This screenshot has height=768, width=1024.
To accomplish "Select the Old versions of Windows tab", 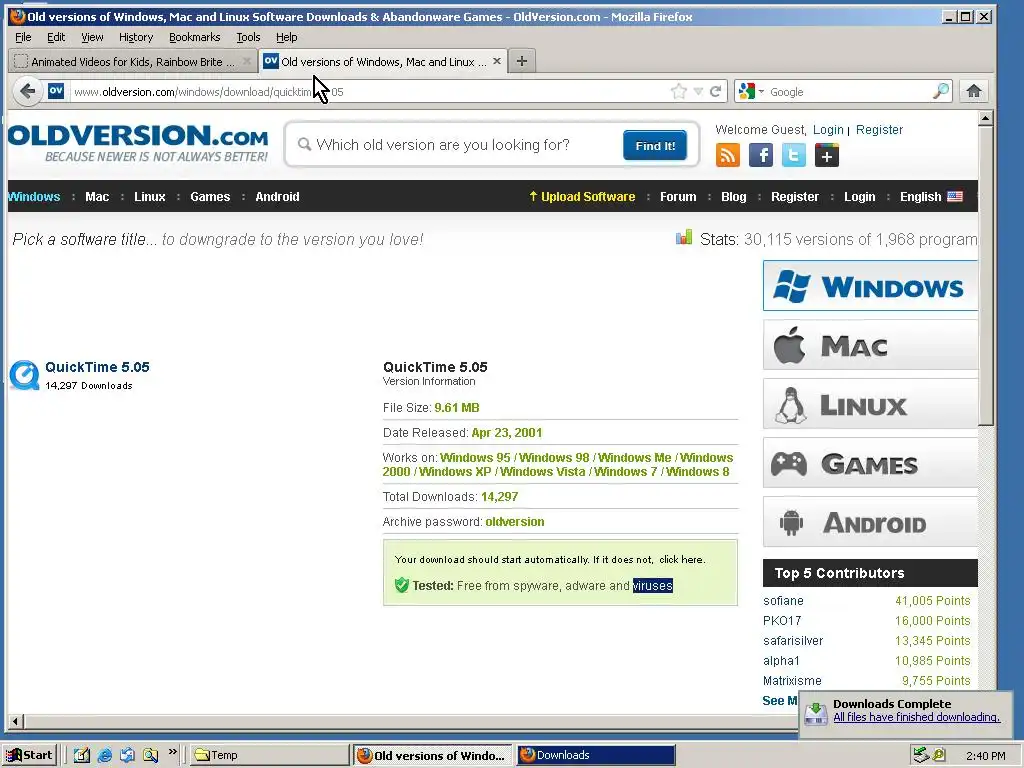I will pyautogui.click(x=383, y=61).
